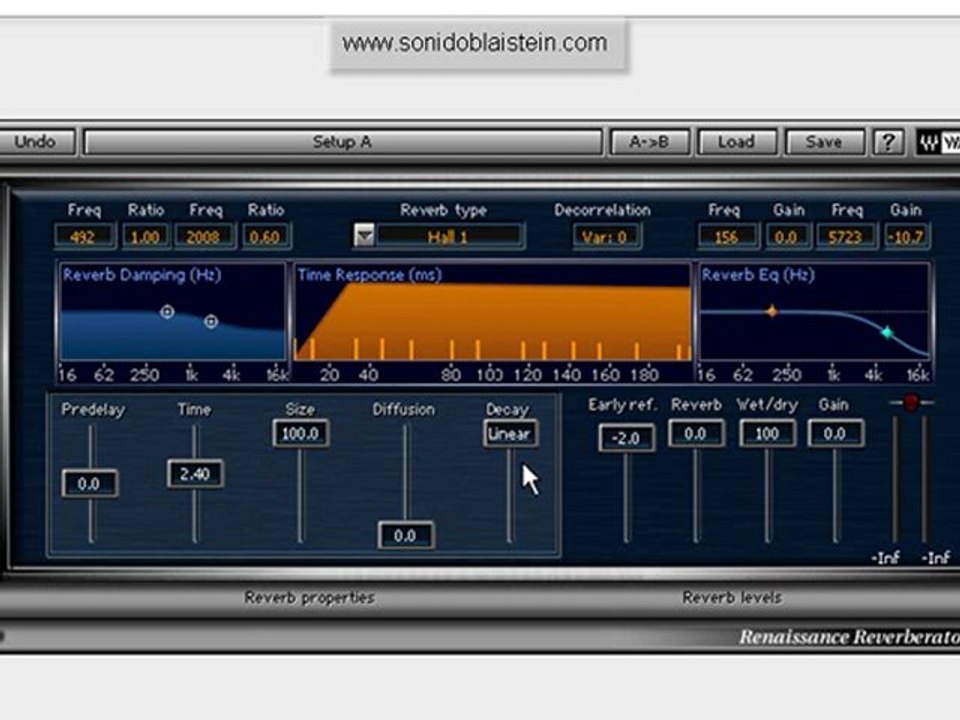Open the Setup A preset bar
The width and height of the screenshot is (960, 720).
pos(343,142)
